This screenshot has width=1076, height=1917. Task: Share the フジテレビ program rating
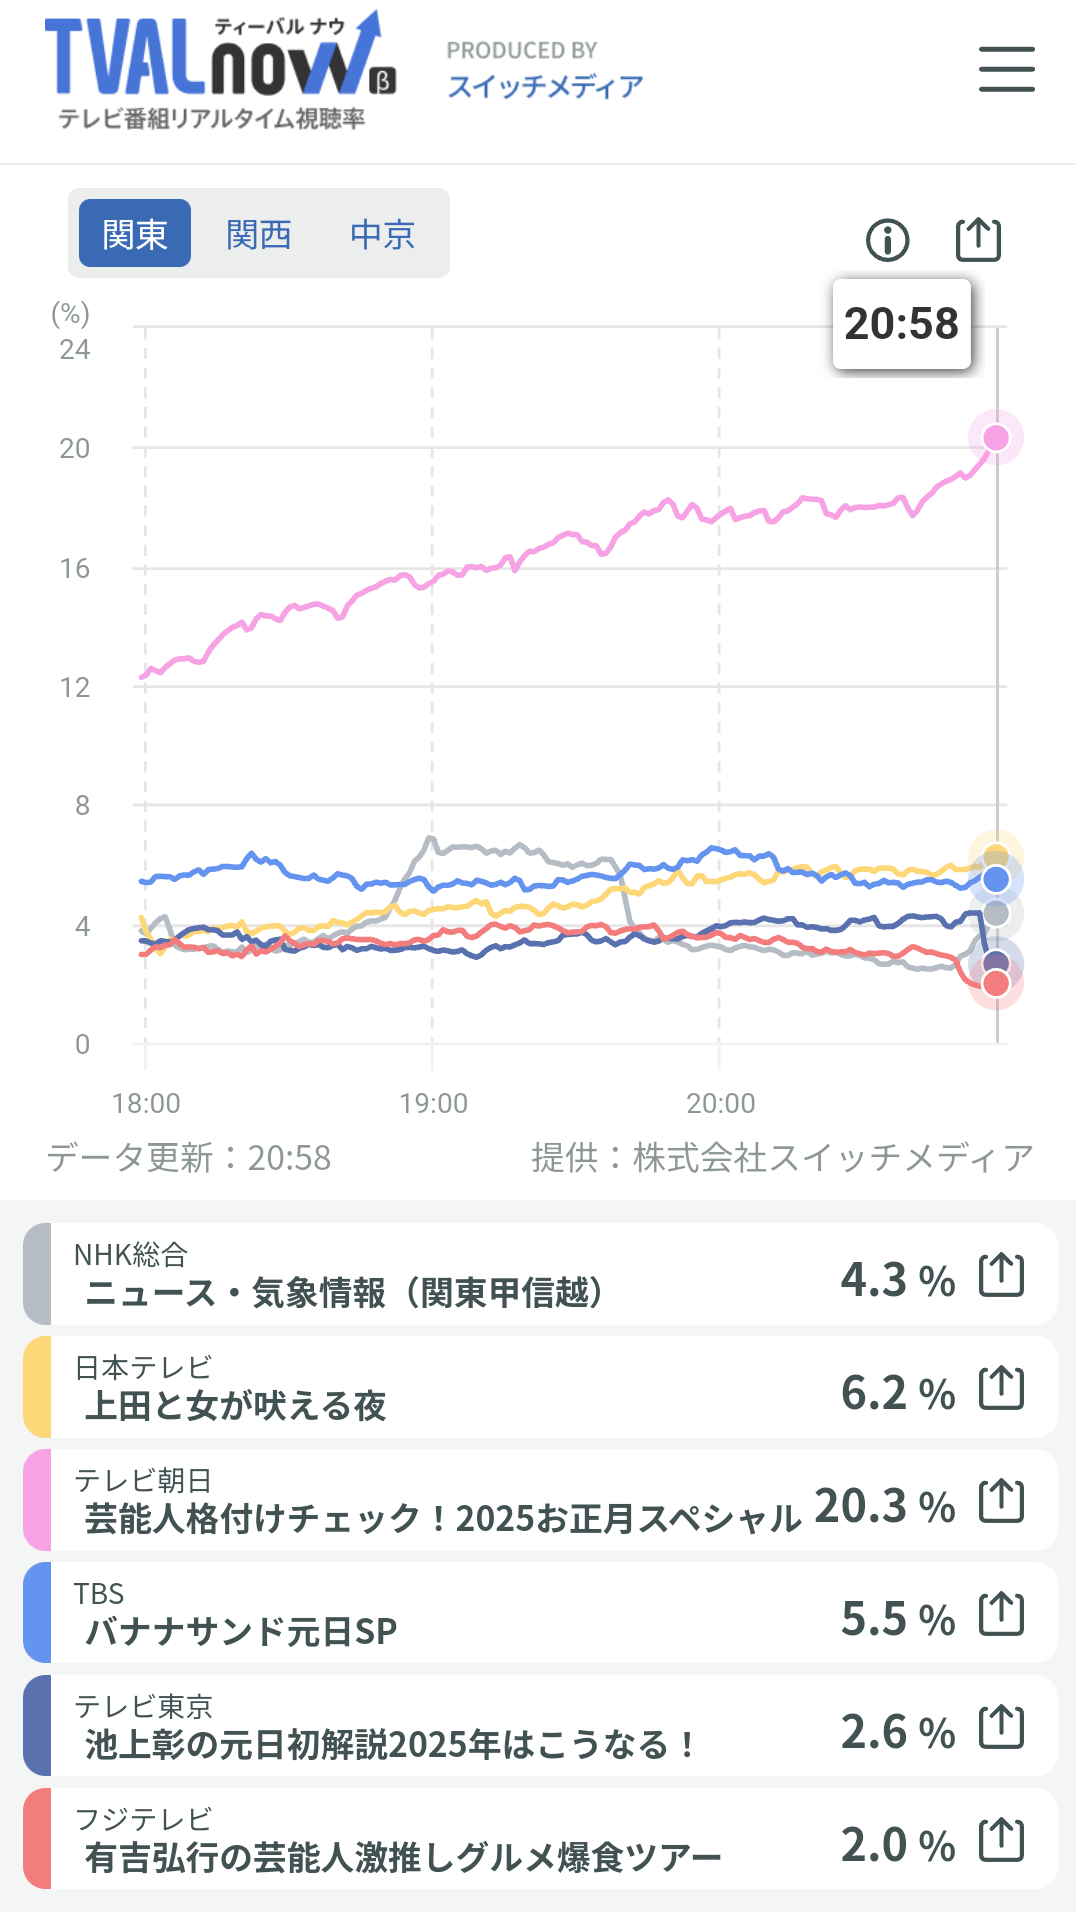pos(1001,1840)
